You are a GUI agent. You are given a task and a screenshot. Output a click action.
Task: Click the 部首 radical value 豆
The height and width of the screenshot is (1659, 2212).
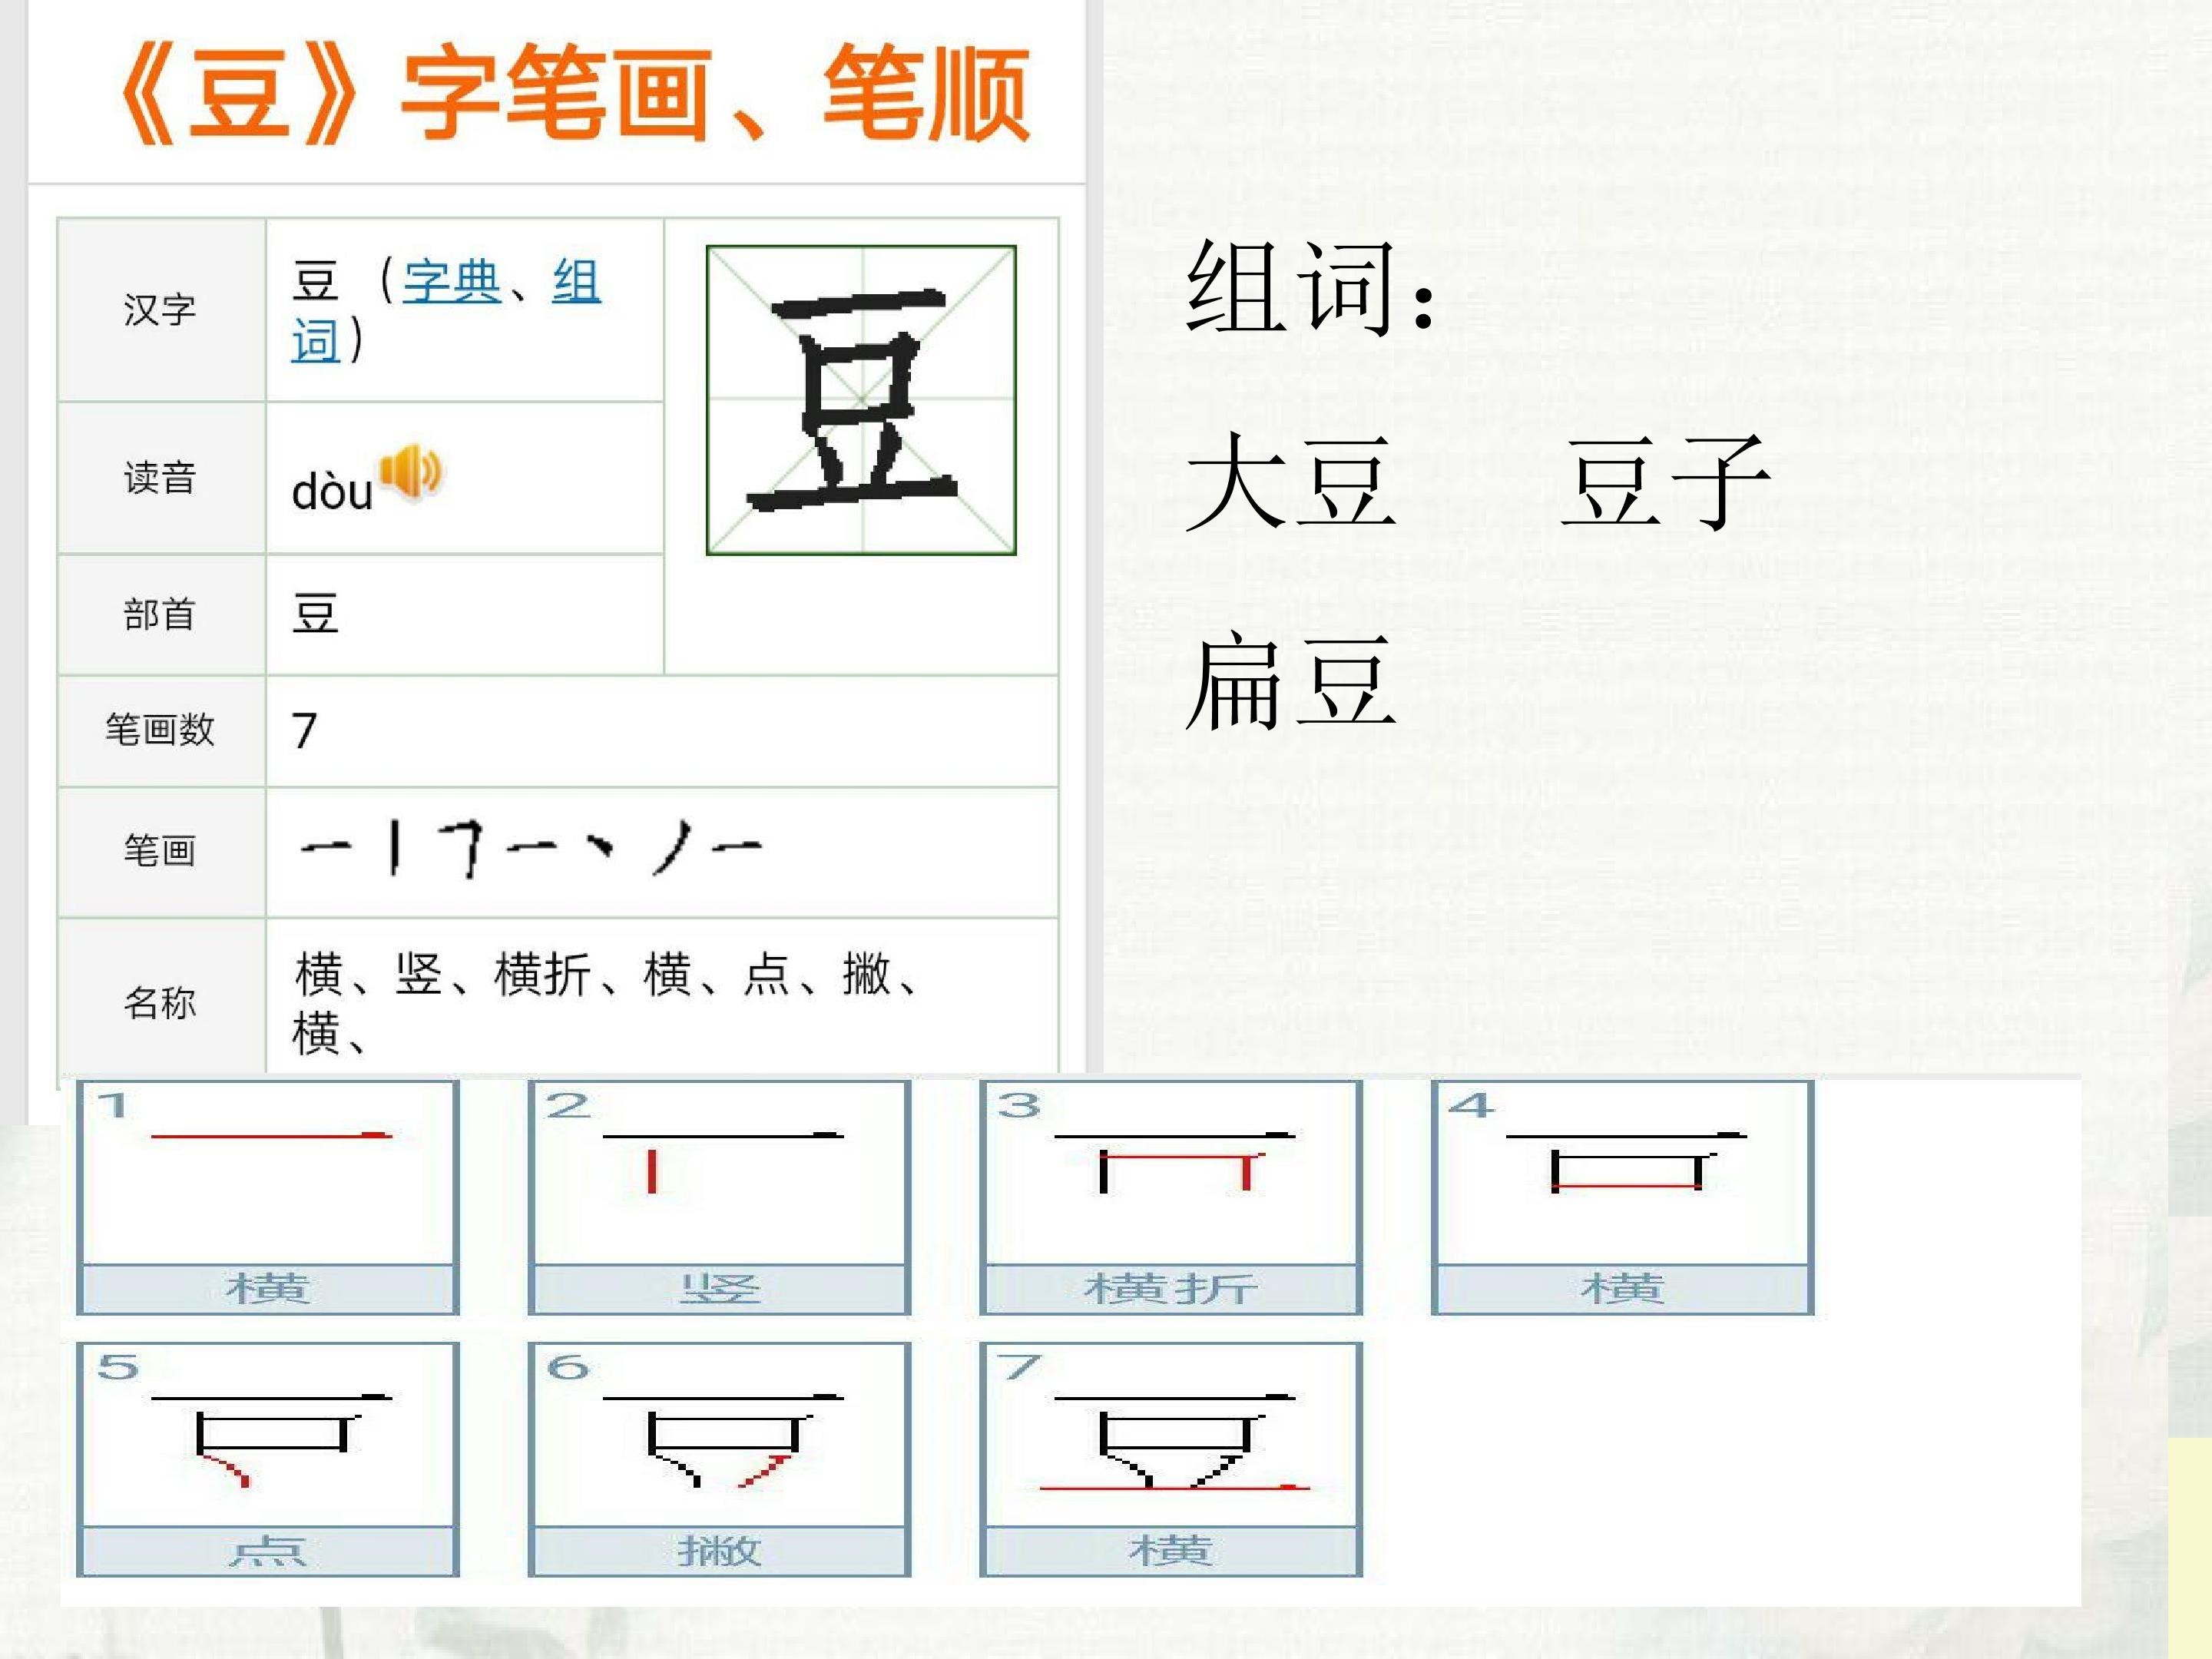click(315, 614)
